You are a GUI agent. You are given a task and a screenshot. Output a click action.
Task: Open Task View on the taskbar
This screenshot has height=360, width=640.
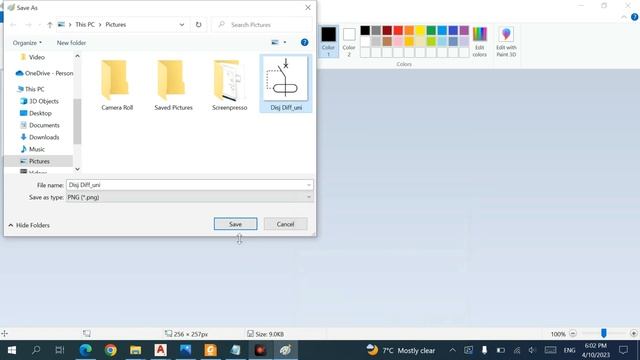(60, 350)
